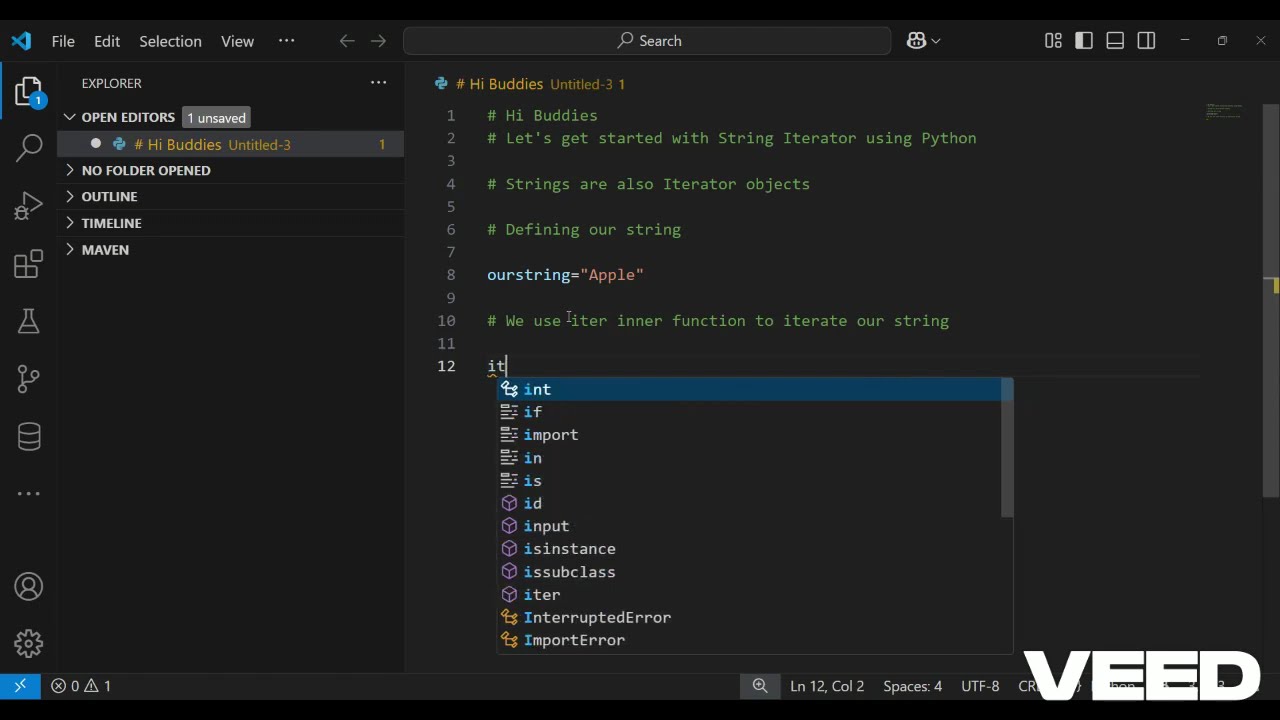This screenshot has height=720, width=1280.
Task: Click the ourstring="Apple" code line
Action: (x=565, y=275)
